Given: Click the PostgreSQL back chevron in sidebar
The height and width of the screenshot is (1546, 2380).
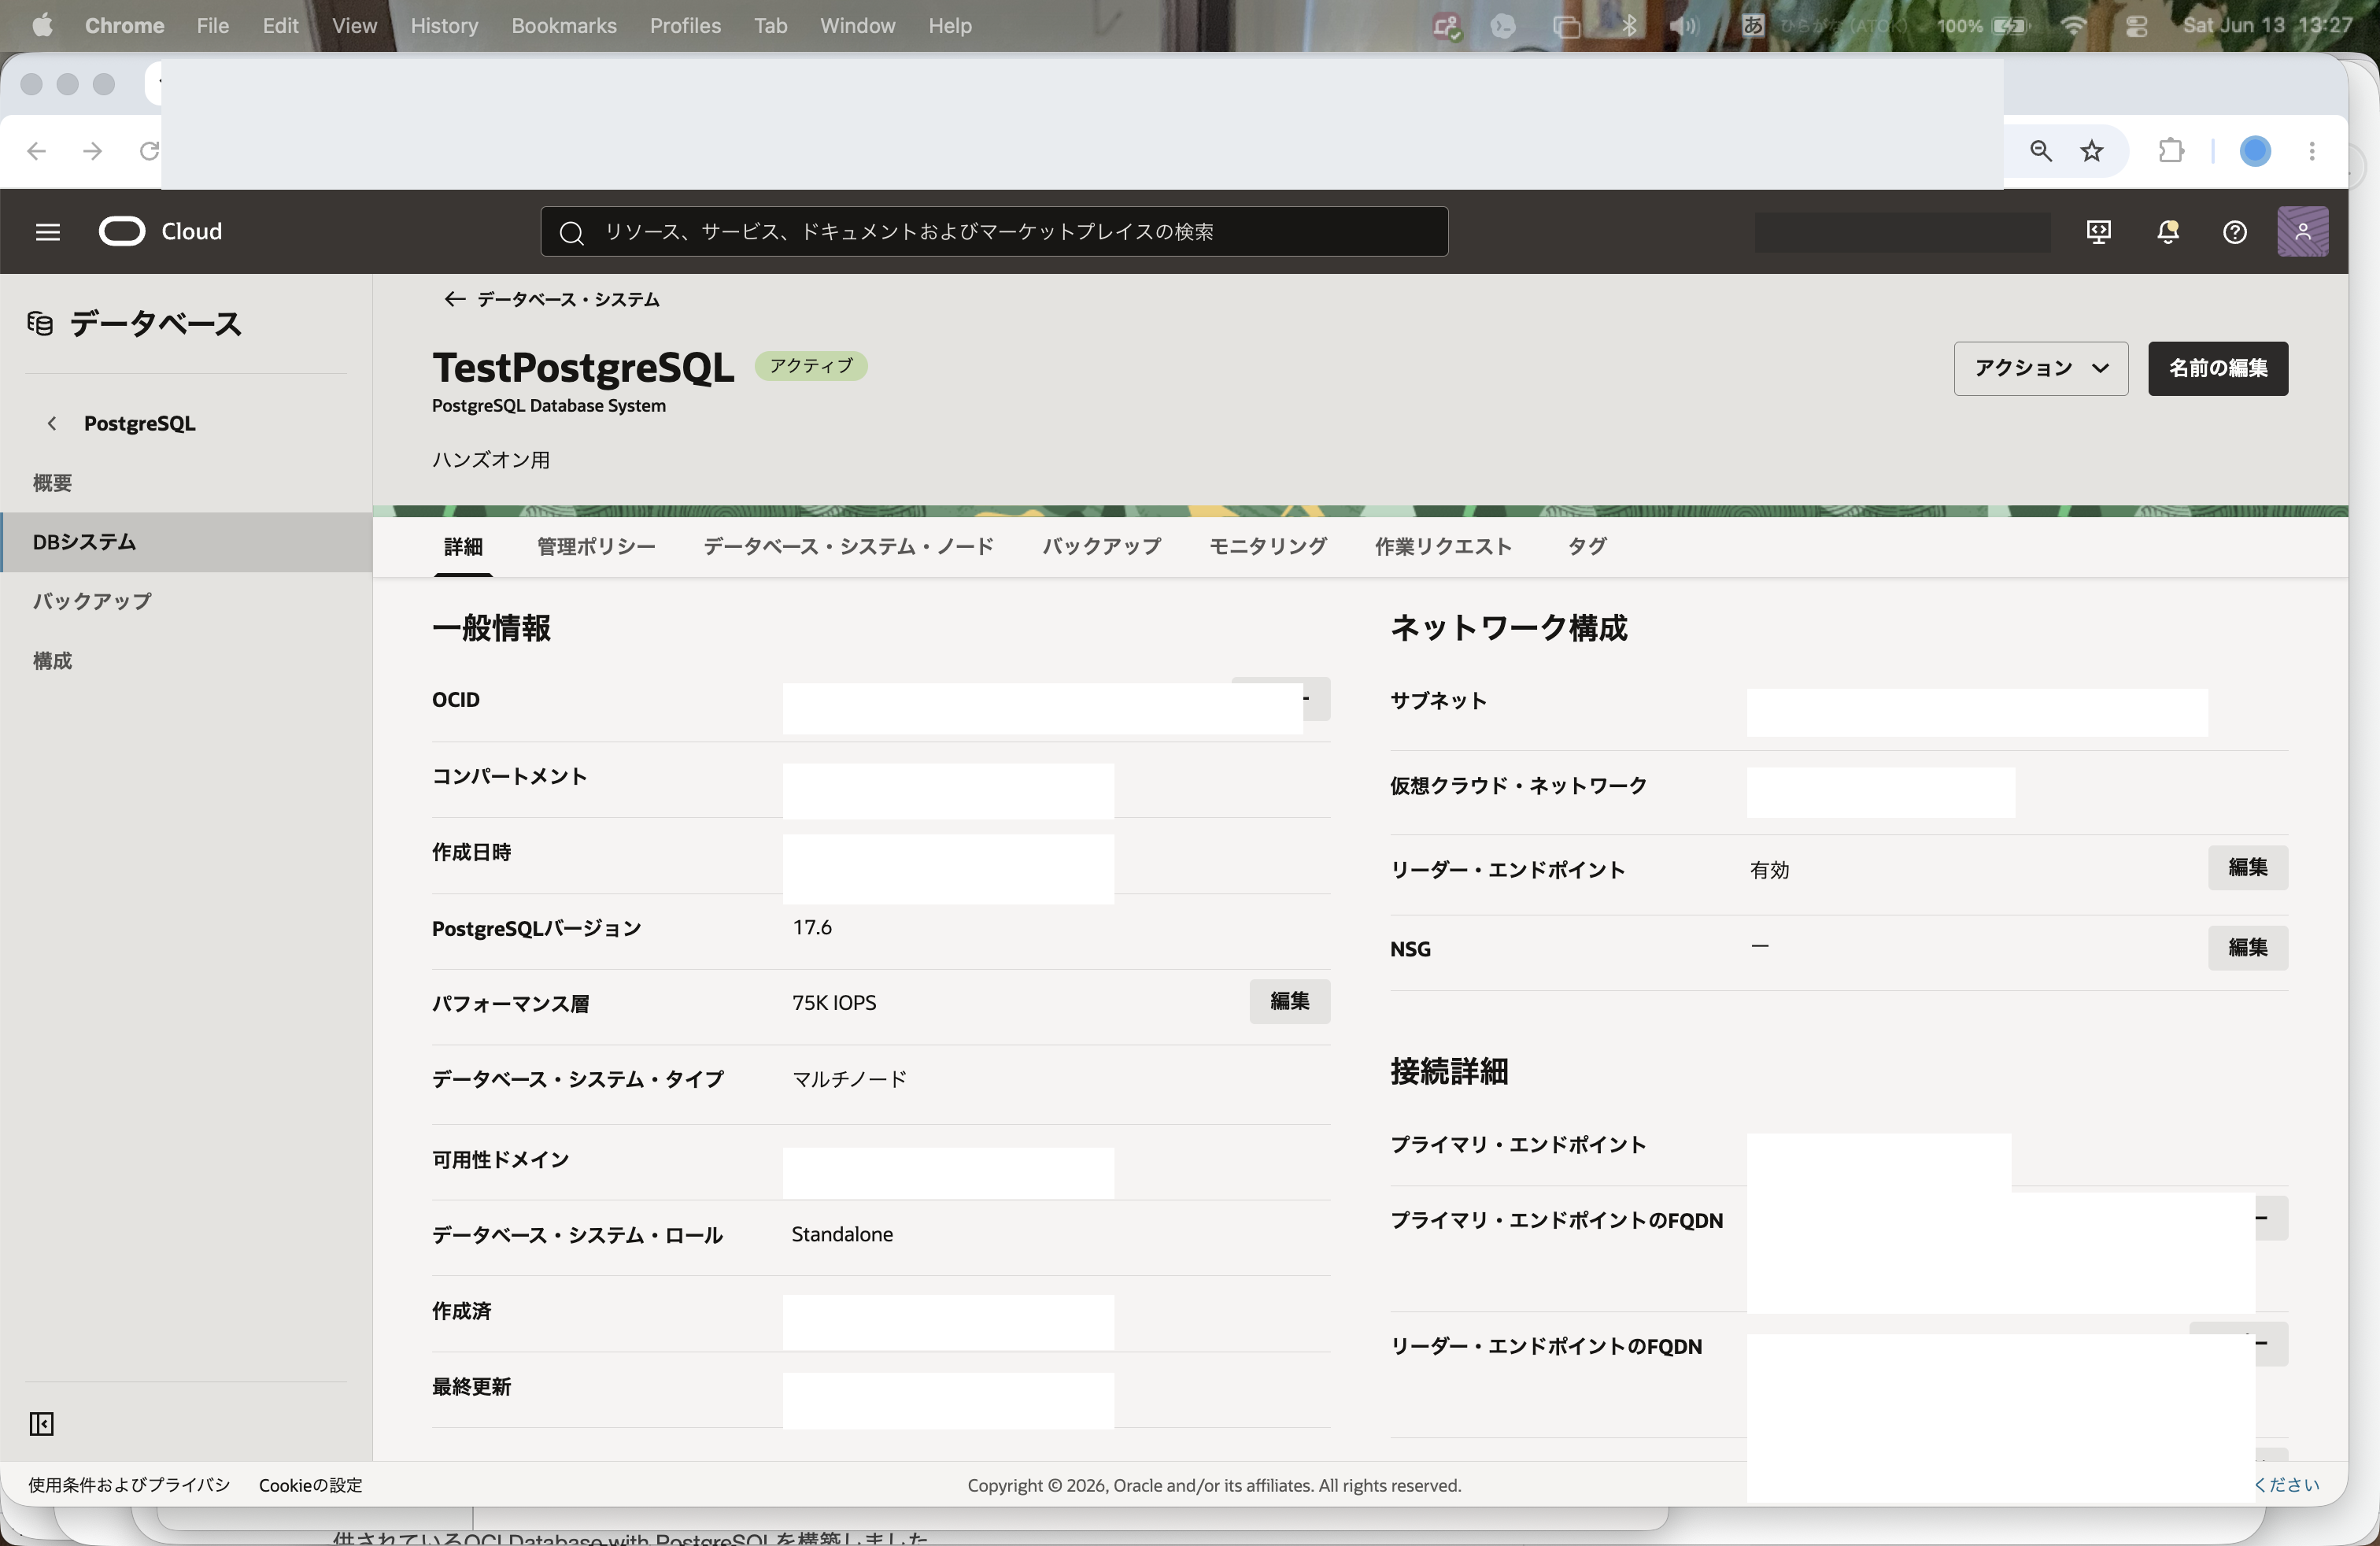Looking at the screenshot, I should [52, 423].
